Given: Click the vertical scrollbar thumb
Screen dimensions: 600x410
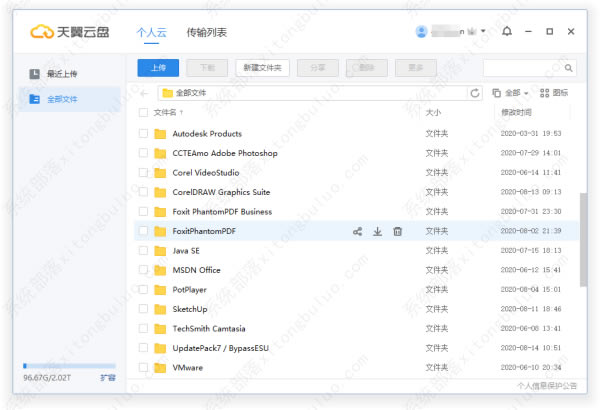Looking at the screenshot, I should pyautogui.click(x=583, y=240).
